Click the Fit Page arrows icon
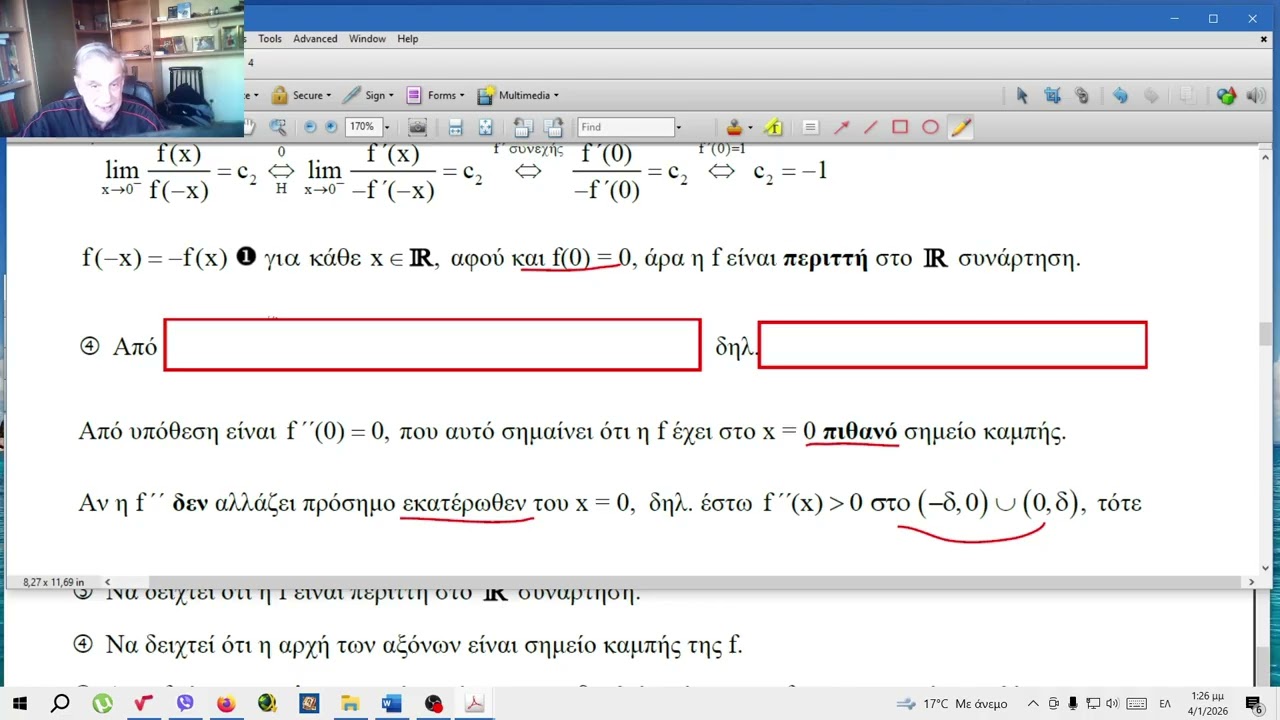Image resolution: width=1280 pixels, height=720 pixels. [x=486, y=127]
